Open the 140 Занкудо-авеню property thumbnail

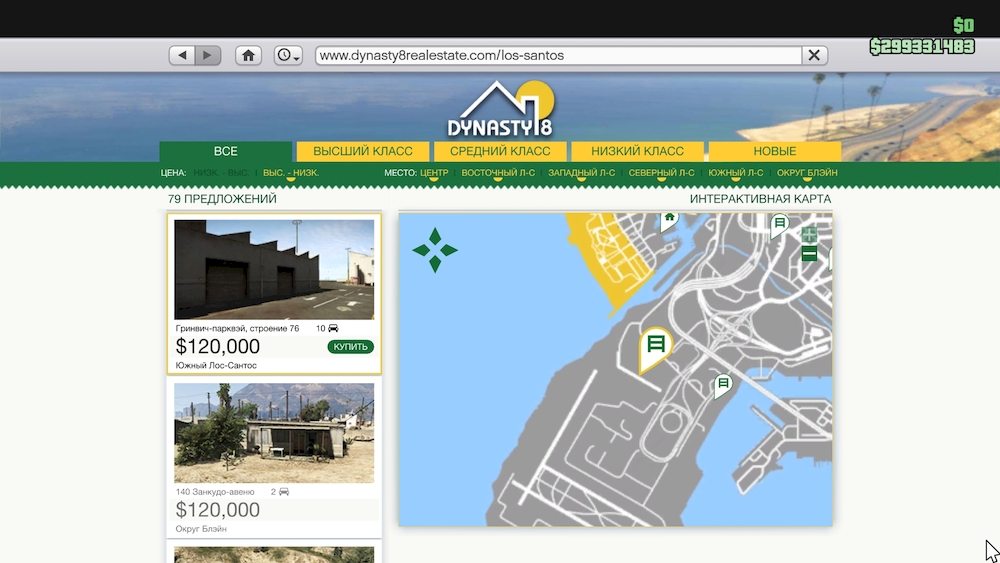tap(274, 433)
